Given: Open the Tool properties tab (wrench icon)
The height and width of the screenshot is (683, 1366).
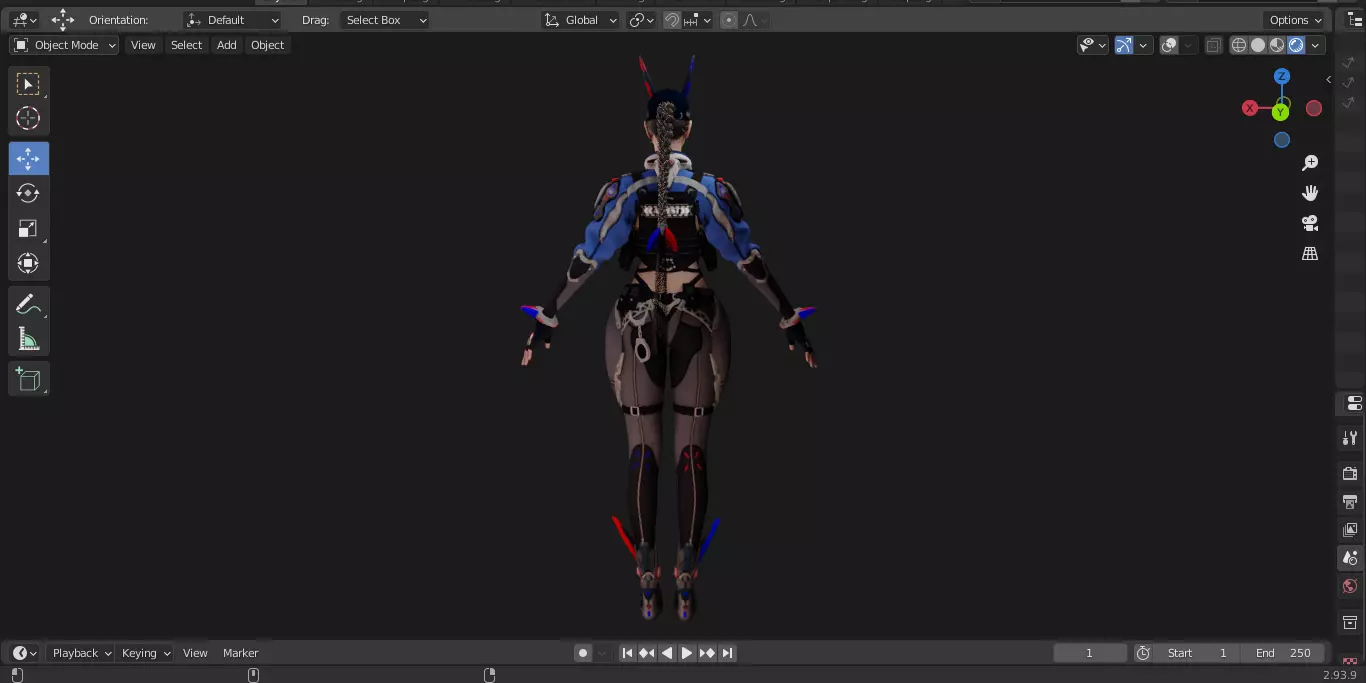Looking at the screenshot, I should click(x=1350, y=438).
